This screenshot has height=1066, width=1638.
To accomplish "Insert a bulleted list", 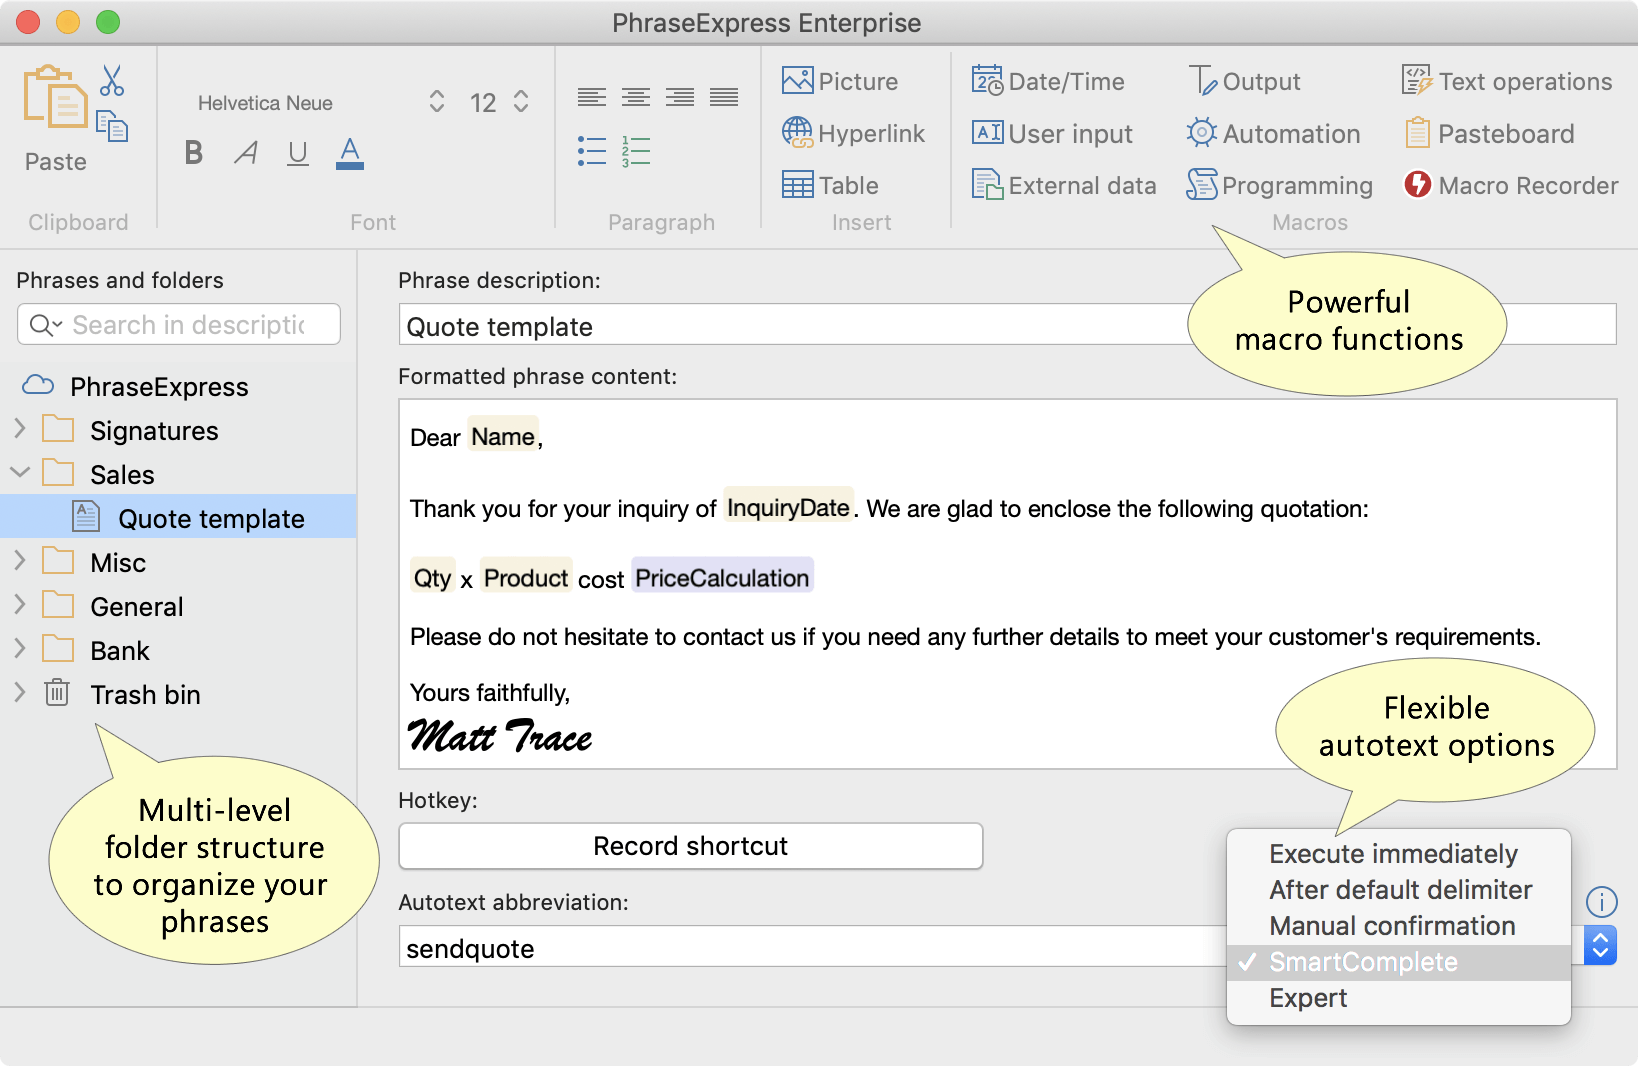I will (x=592, y=151).
